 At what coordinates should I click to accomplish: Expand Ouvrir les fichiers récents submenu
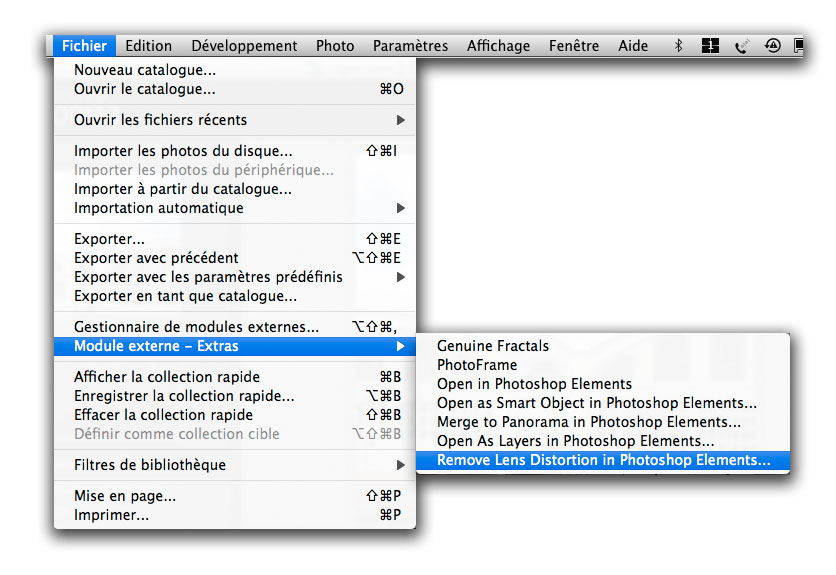[235, 120]
